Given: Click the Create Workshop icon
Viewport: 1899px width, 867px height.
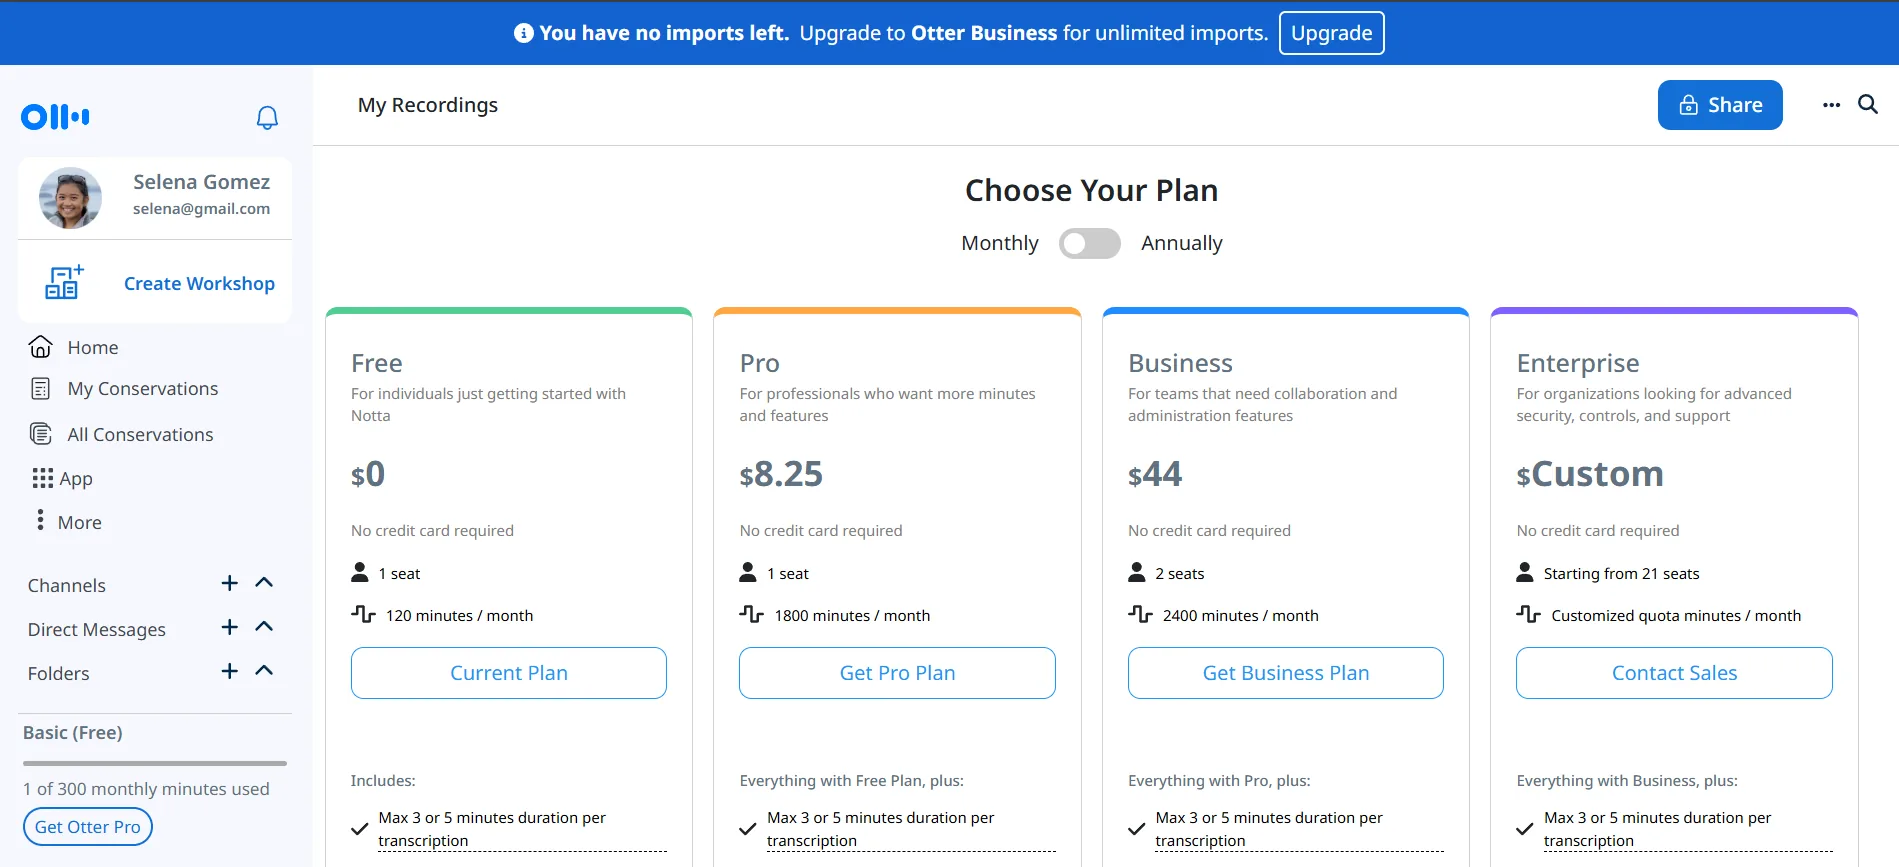Looking at the screenshot, I should (x=64, y=283).
